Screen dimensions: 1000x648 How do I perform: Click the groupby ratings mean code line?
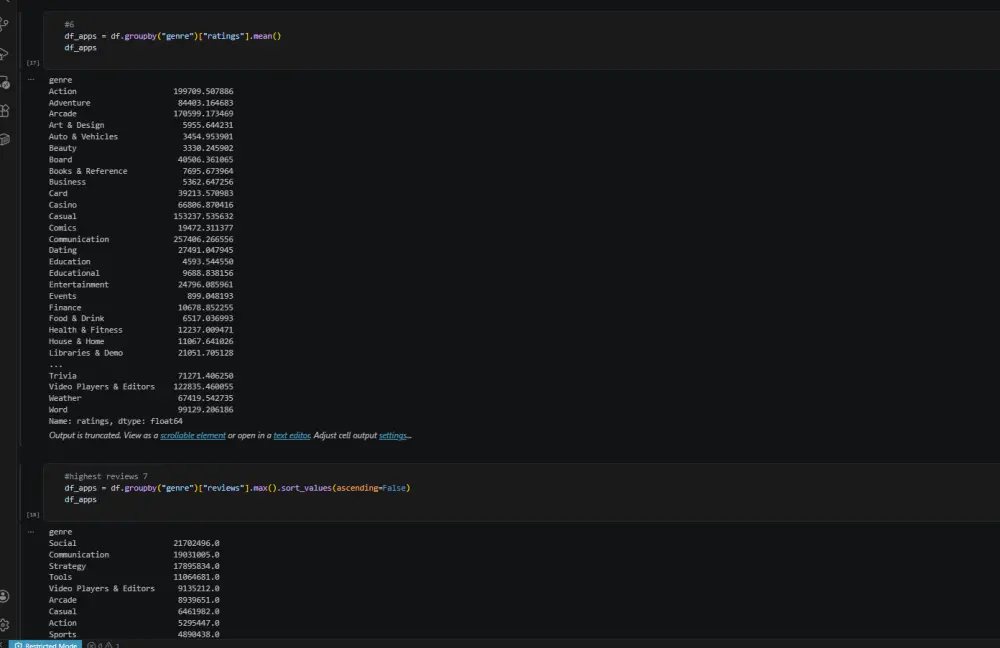(x=172, y=36)
